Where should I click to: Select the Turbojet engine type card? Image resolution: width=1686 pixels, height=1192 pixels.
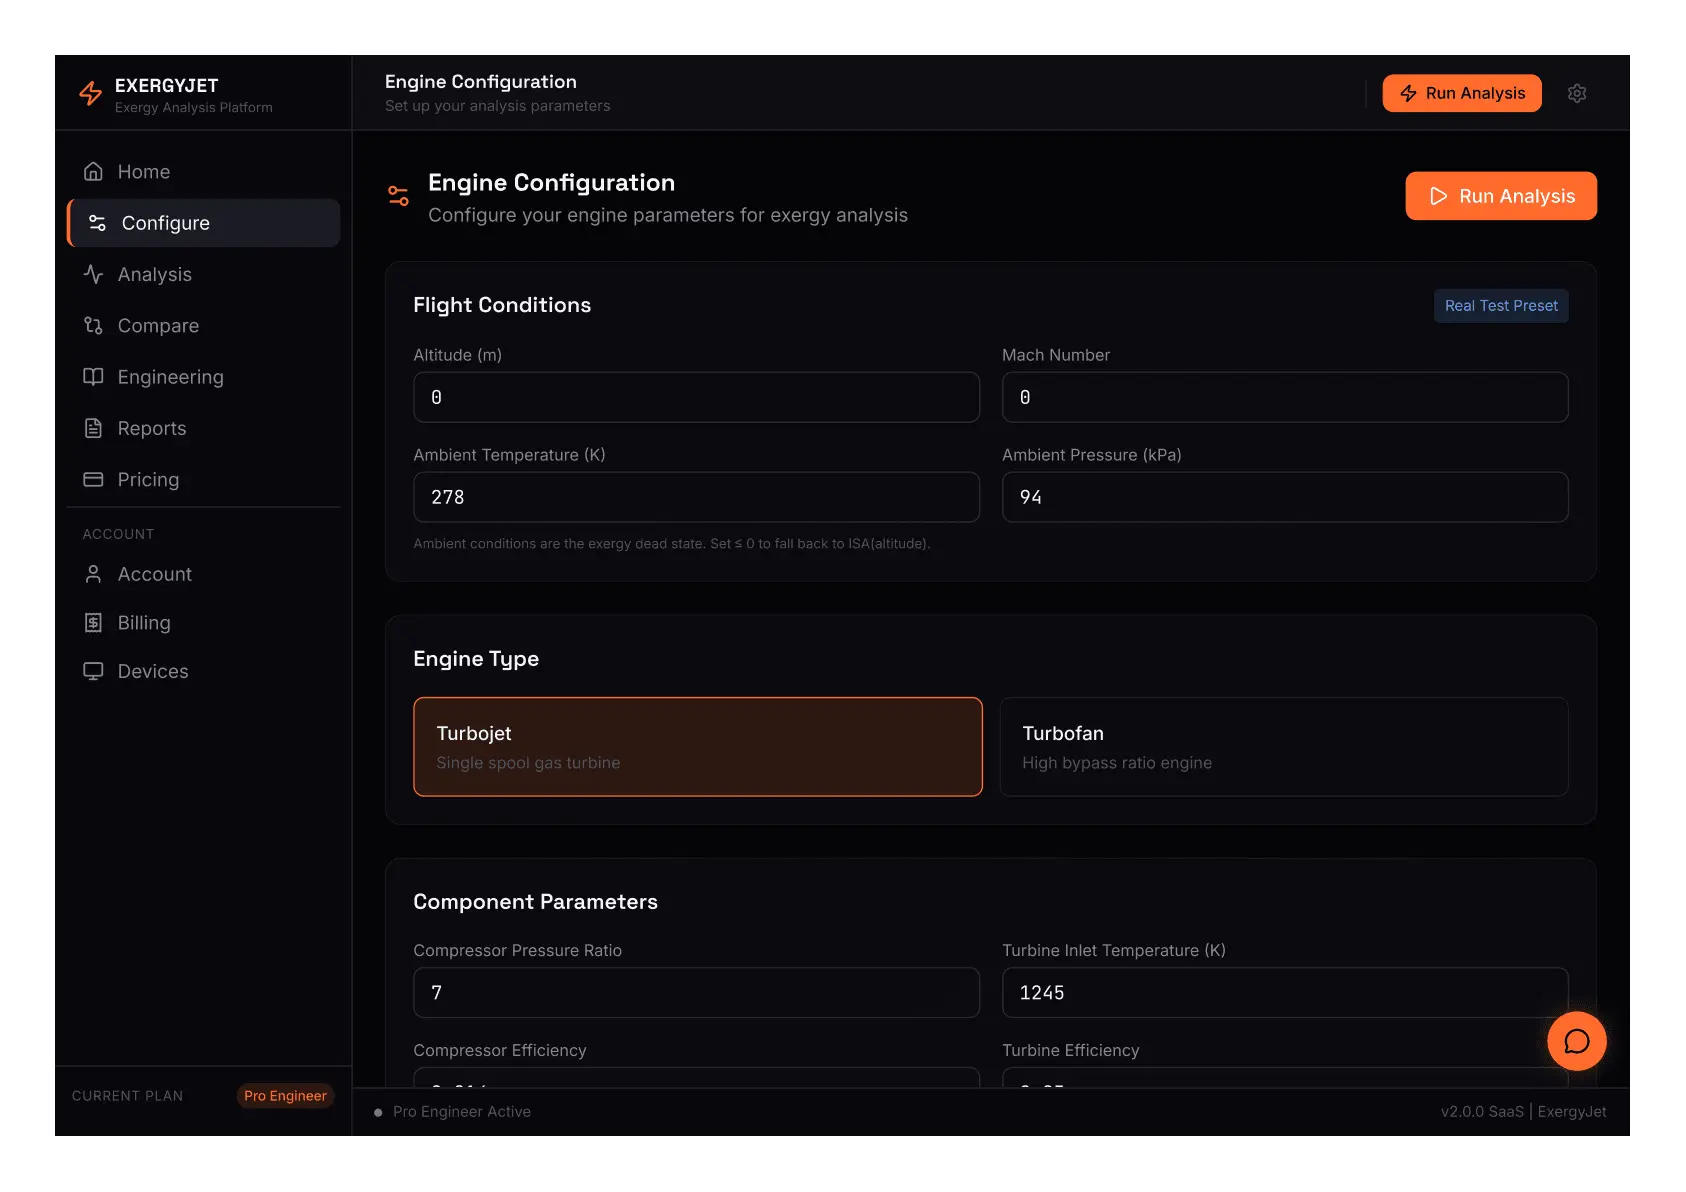point(698,747)
